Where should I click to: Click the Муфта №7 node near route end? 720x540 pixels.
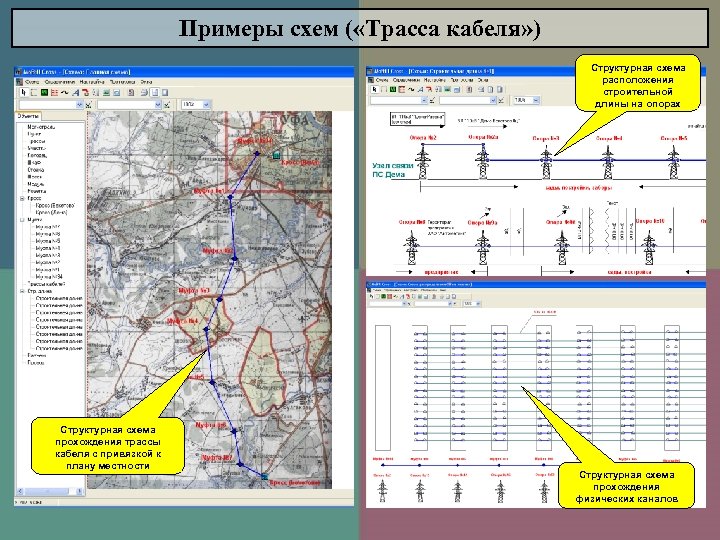point(240,464)
